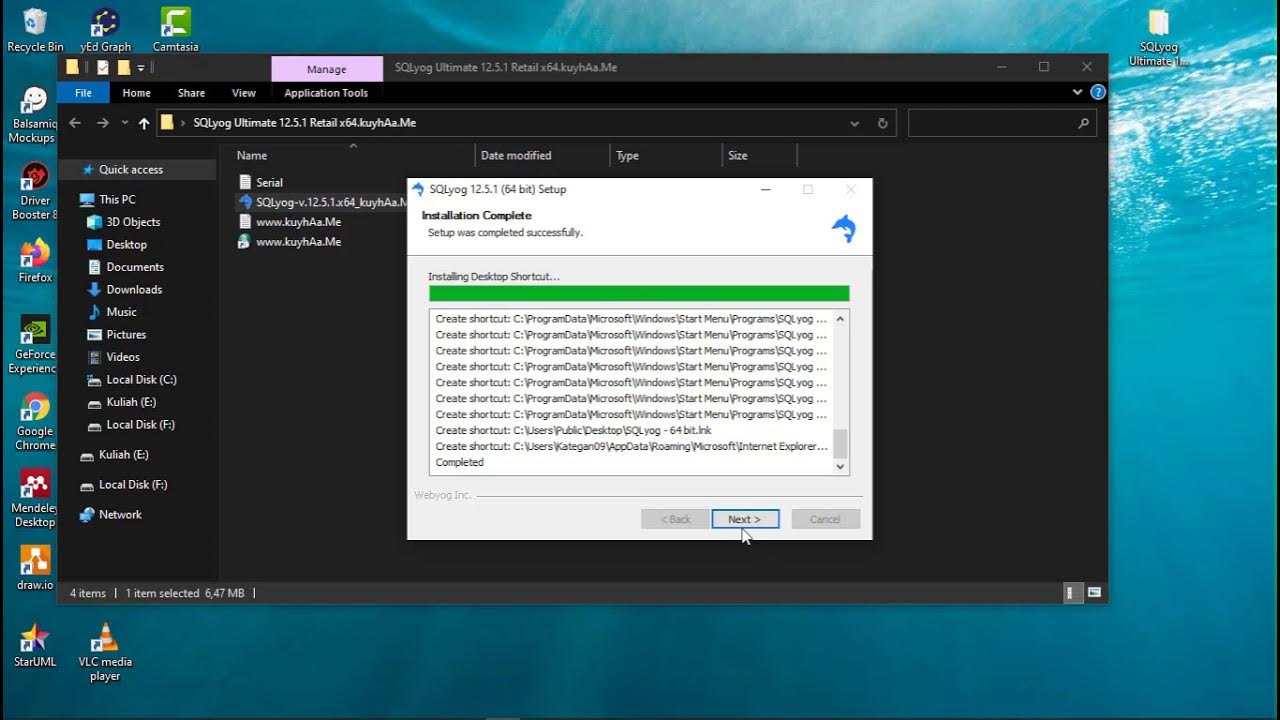Open the Recycle Bin desktop icon
Screen dimensions: 1280x720
pos(35,29)
